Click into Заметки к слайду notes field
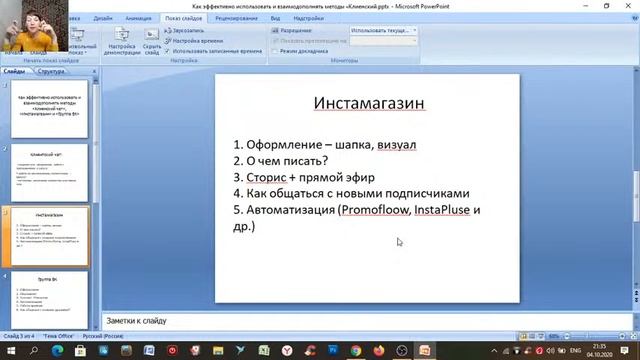 pyautogui.click(x=366, y=321)
